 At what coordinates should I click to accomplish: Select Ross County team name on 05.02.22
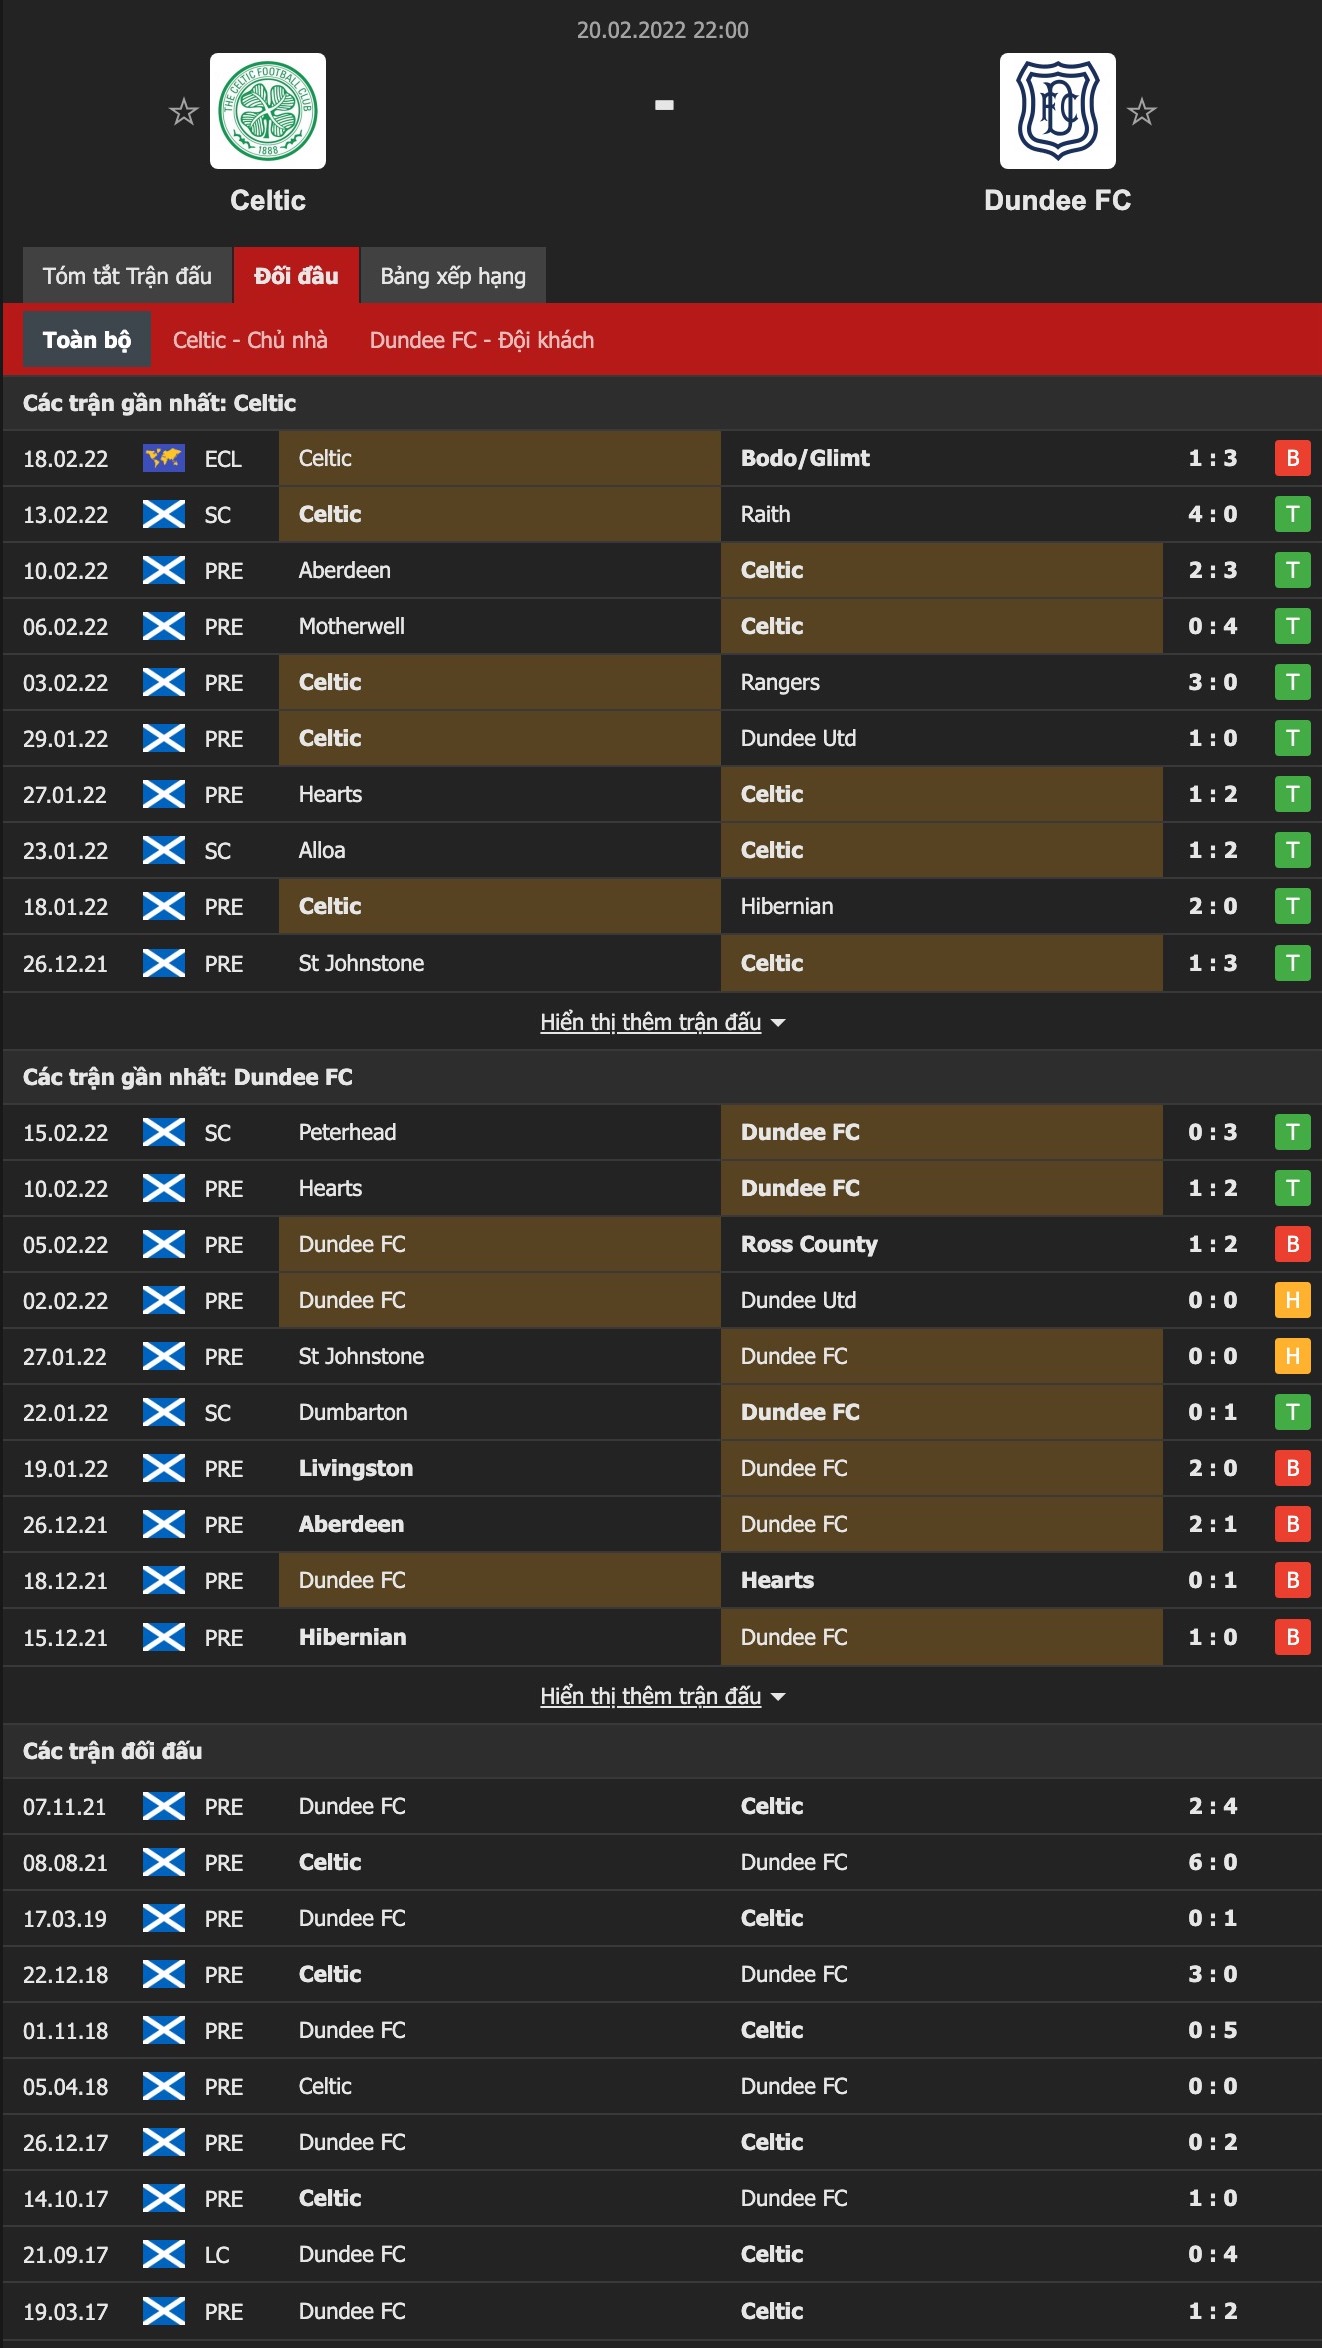(809, 1244)
